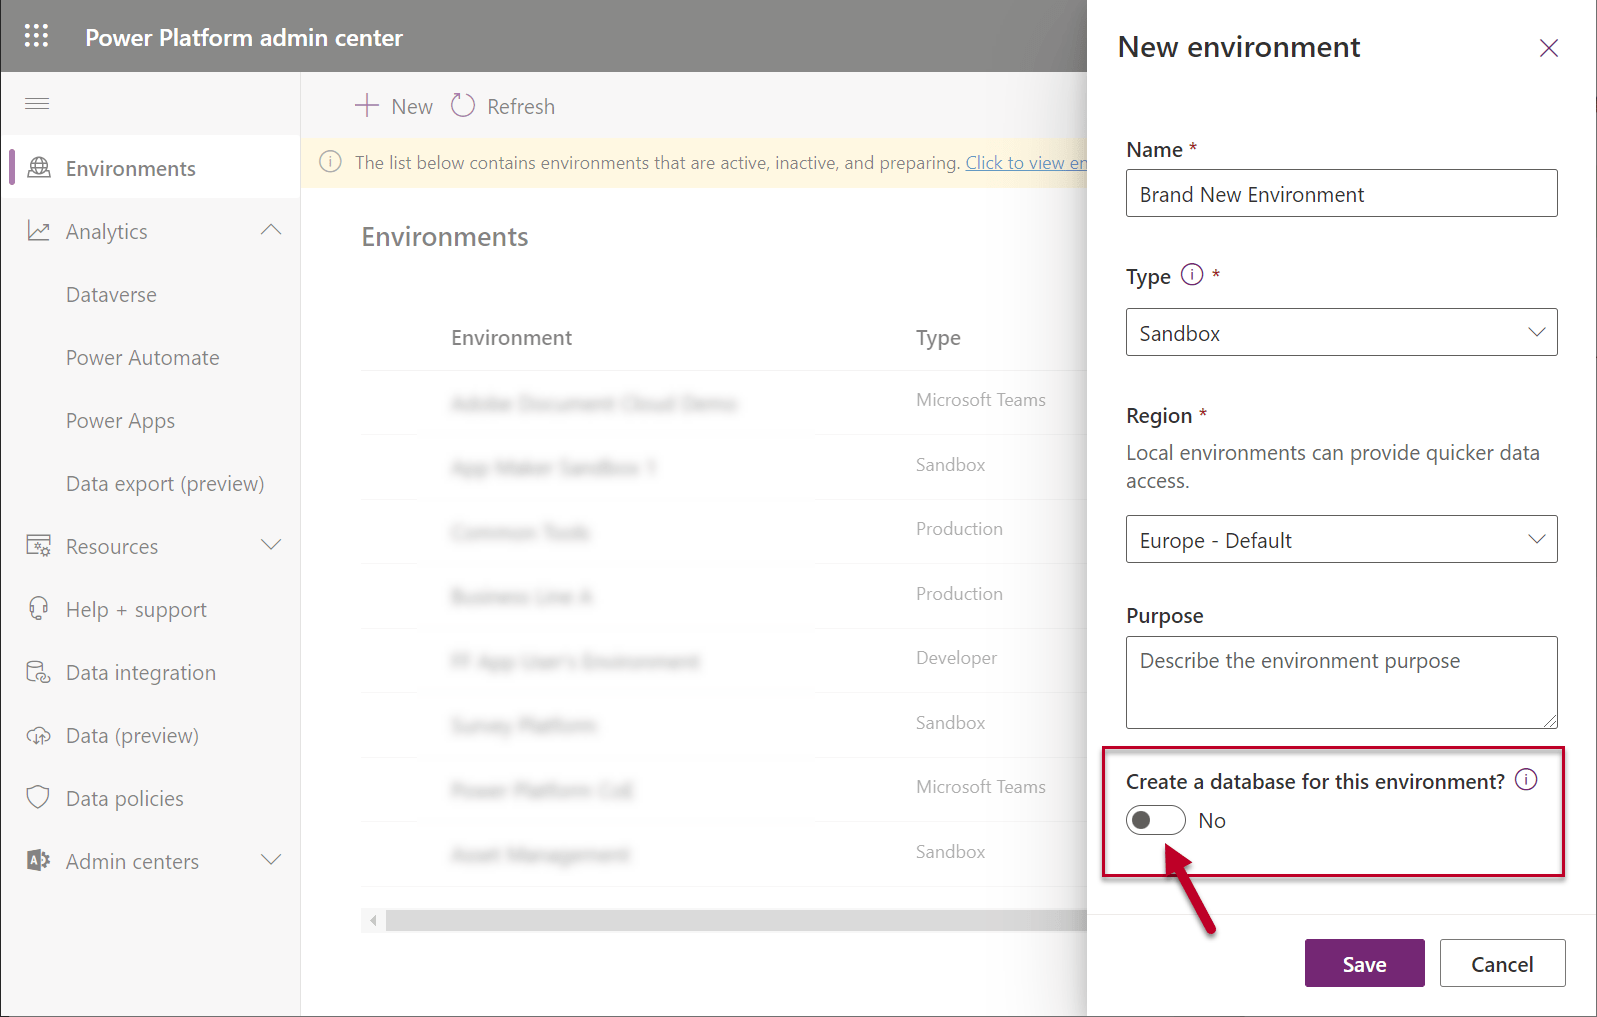Expand the Resources section chevron

click(x=271, y=545)
